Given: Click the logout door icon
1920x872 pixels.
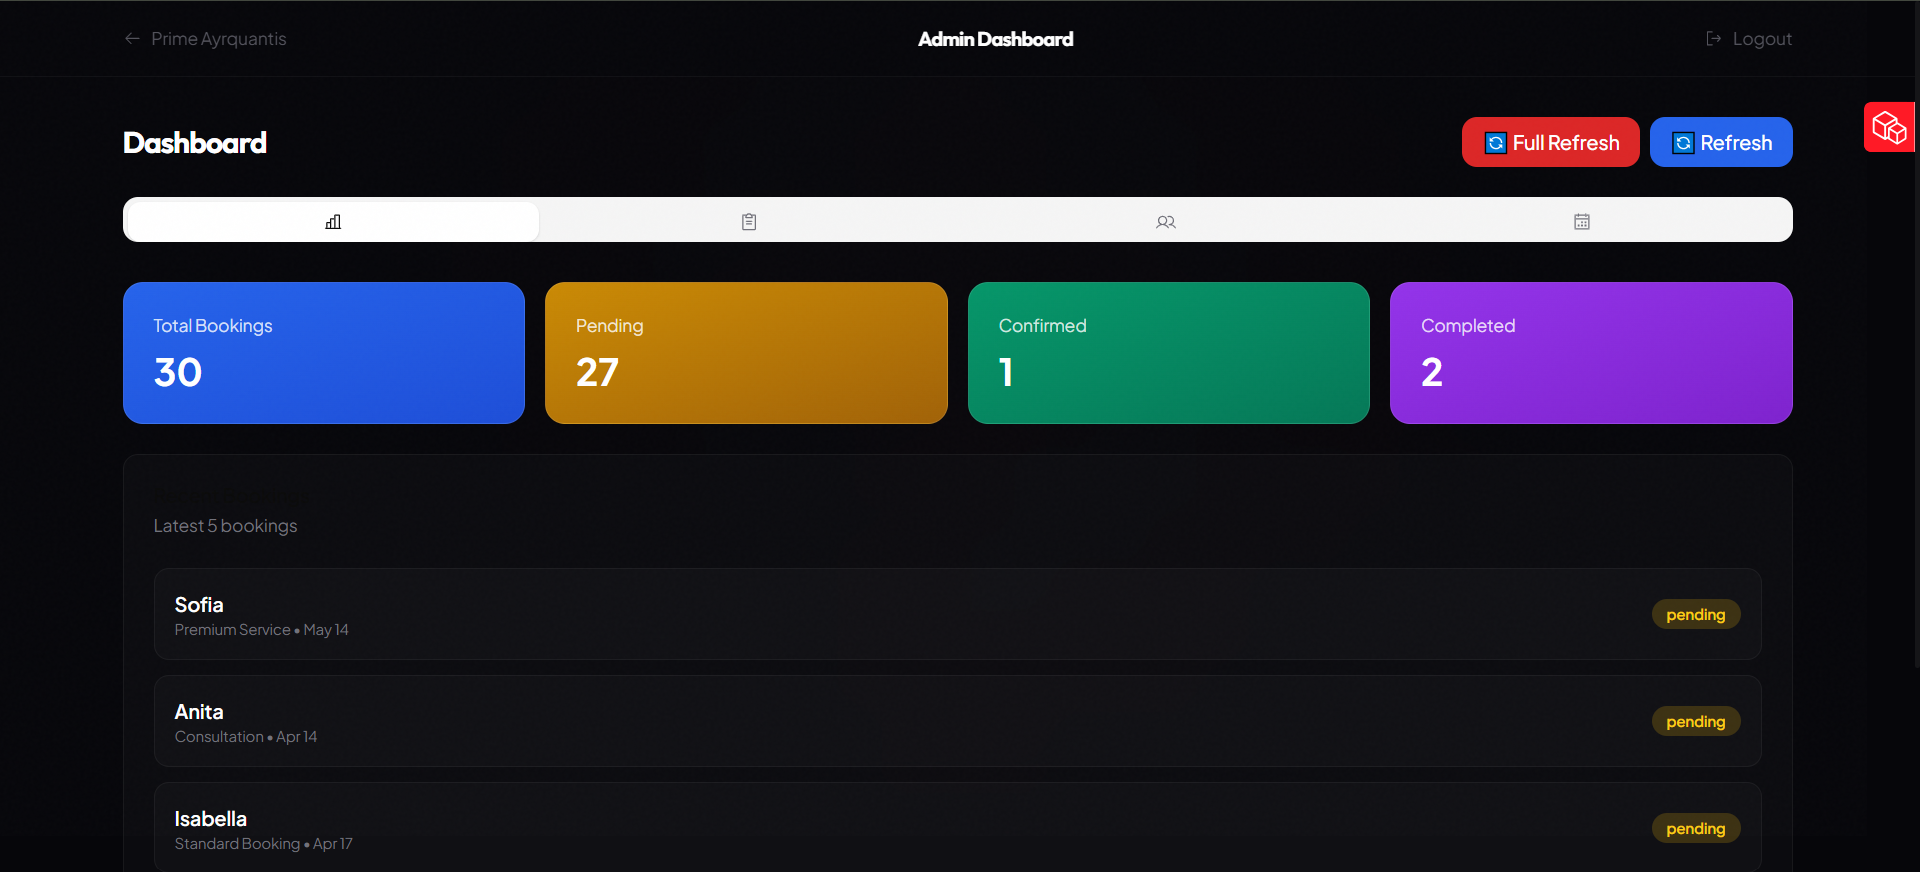Looking at the screenshot, I should point(1713,39).
